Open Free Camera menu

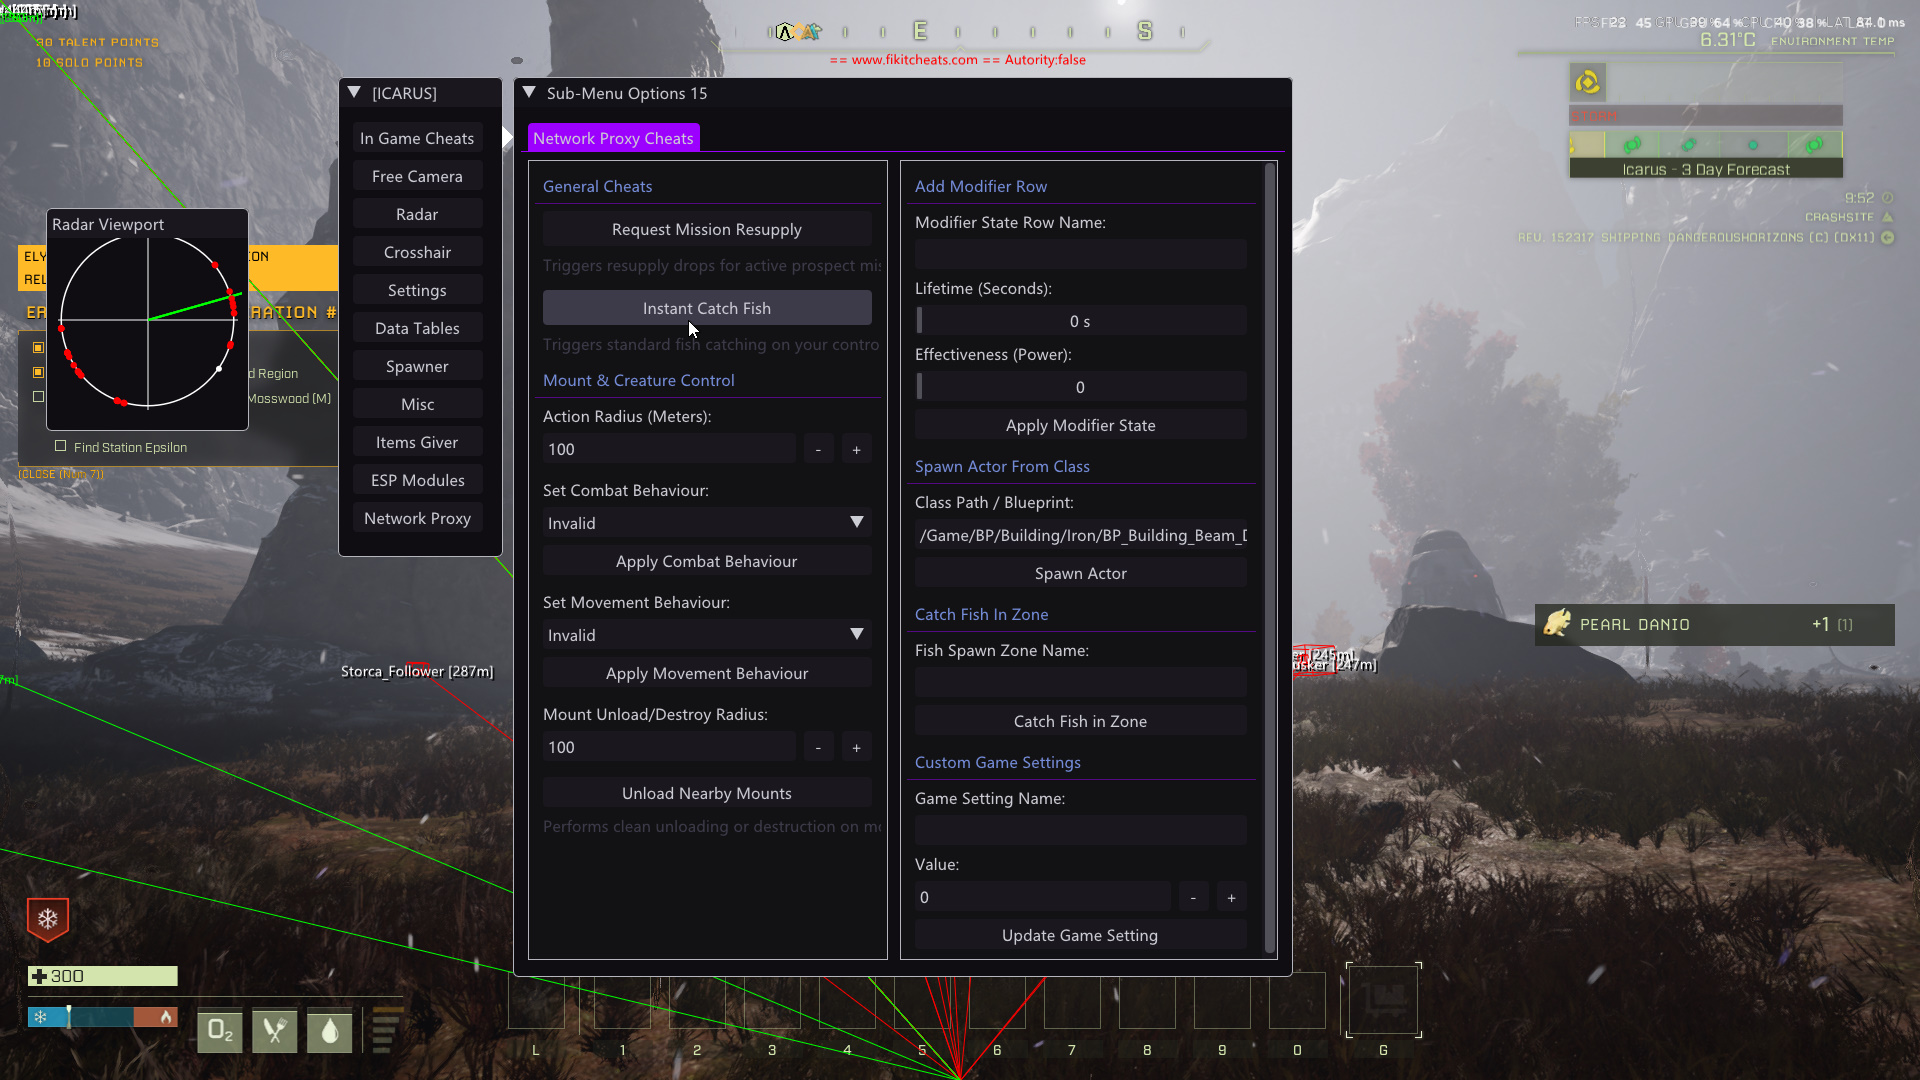[417, 176]
